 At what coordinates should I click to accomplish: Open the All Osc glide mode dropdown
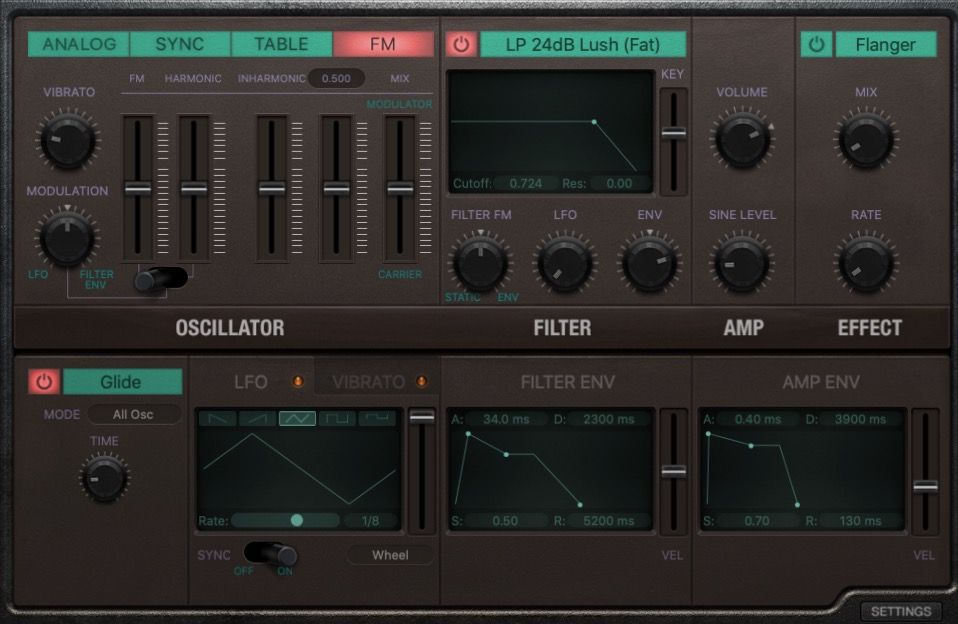[x=133, y=414]
